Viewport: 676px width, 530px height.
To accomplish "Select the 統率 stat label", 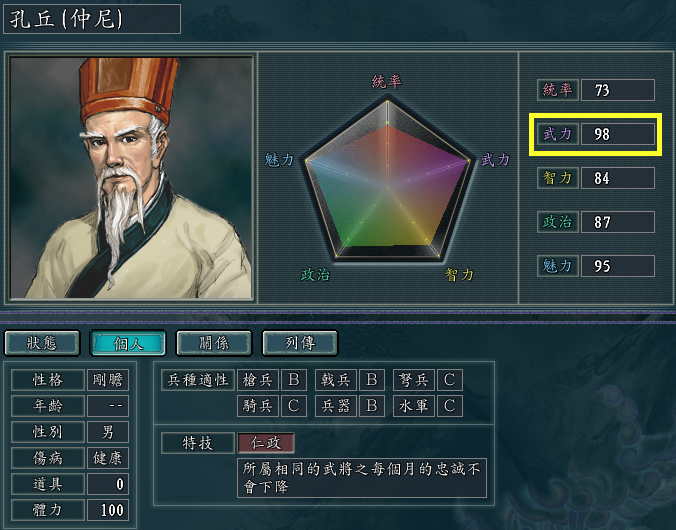I will 557,90.
